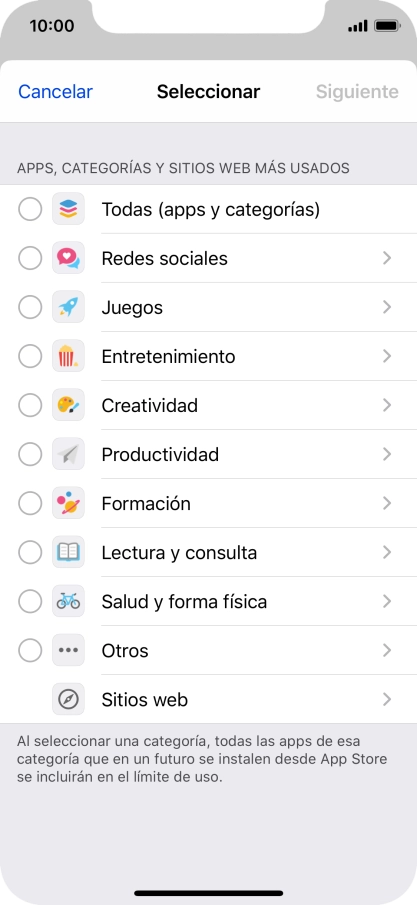Select the Juegos category radio circle

point(30,307)
